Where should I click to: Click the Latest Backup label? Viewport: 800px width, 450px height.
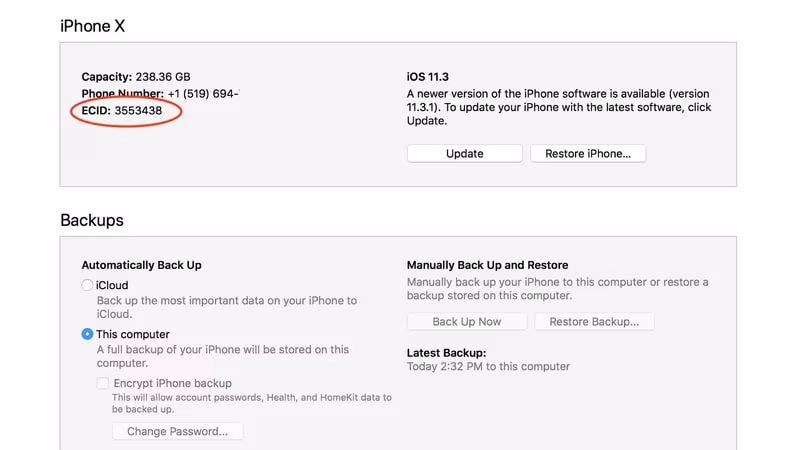point(446,353)
